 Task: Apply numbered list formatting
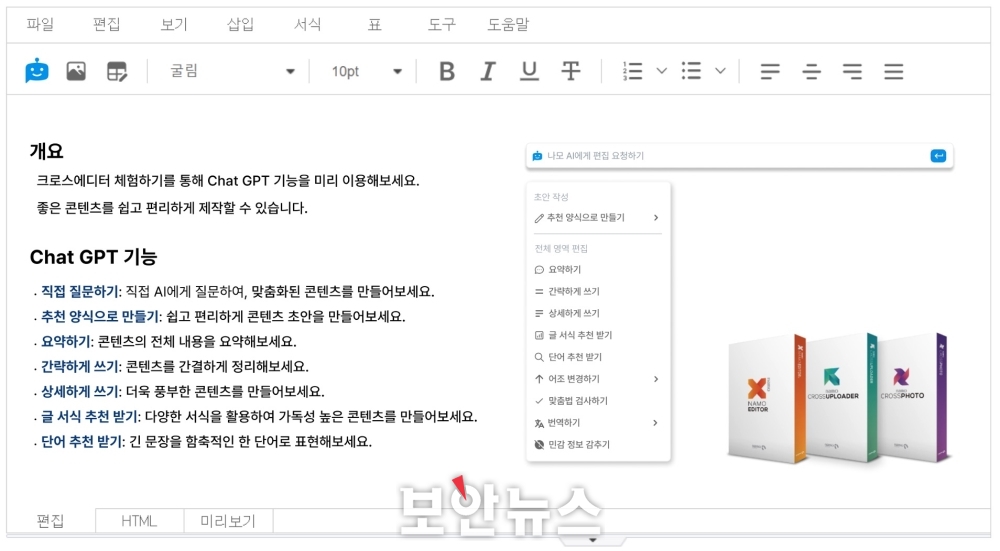[632, 71]
